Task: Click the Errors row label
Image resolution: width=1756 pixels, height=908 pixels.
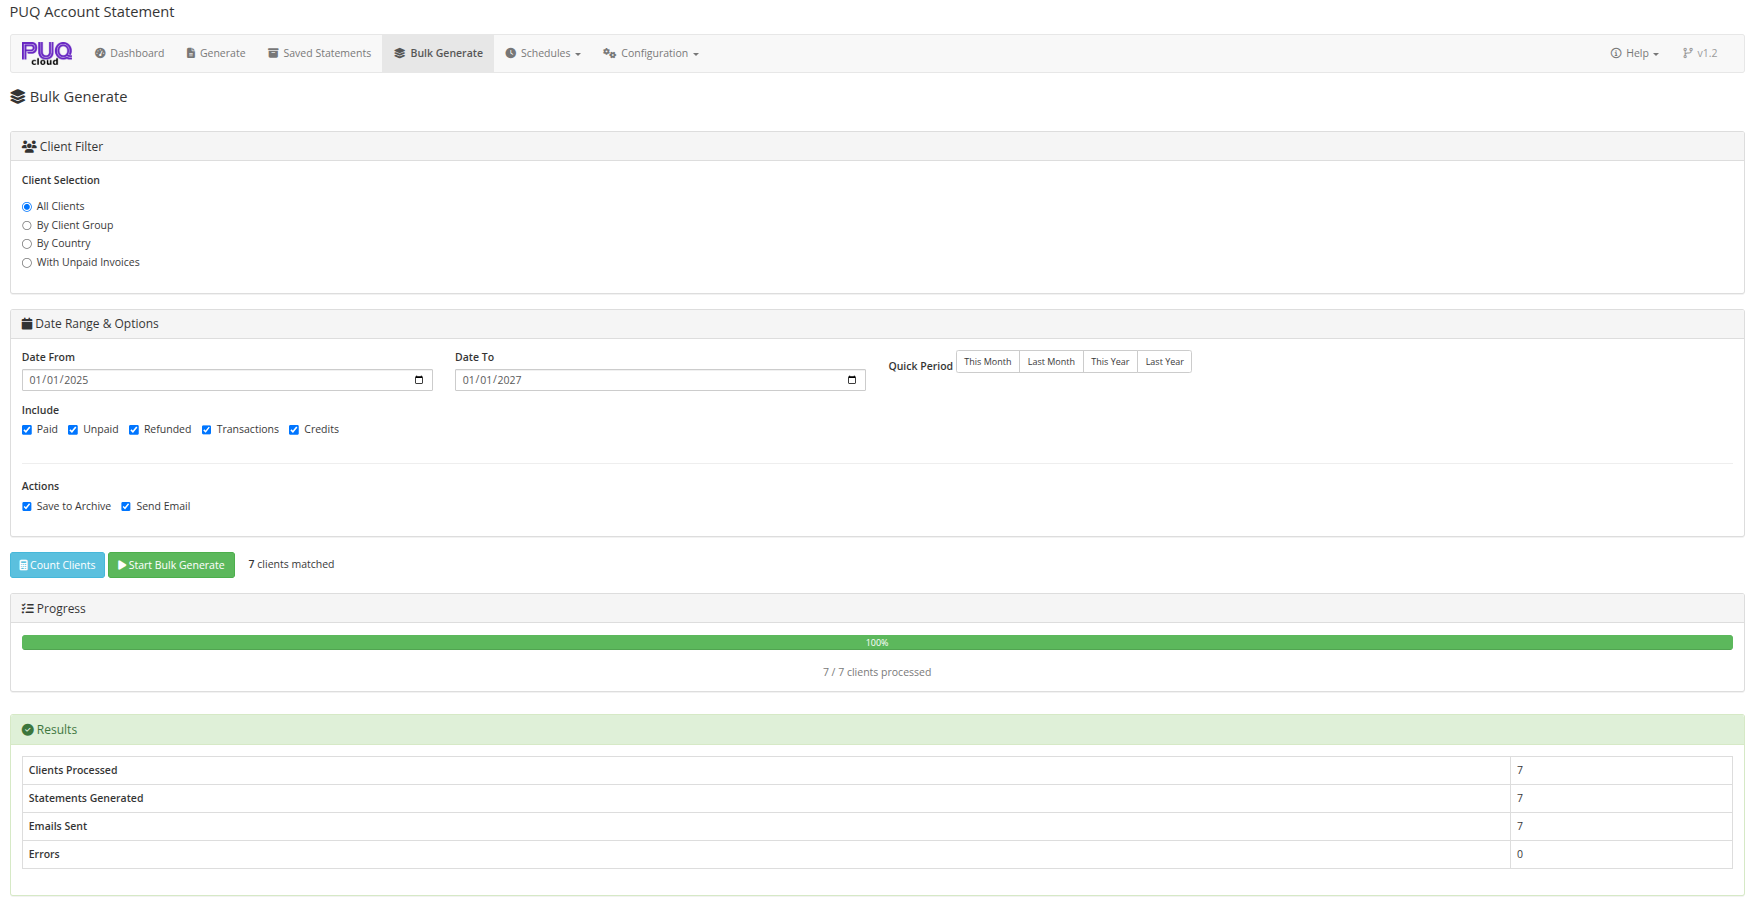Action: [x=44, y=855]
